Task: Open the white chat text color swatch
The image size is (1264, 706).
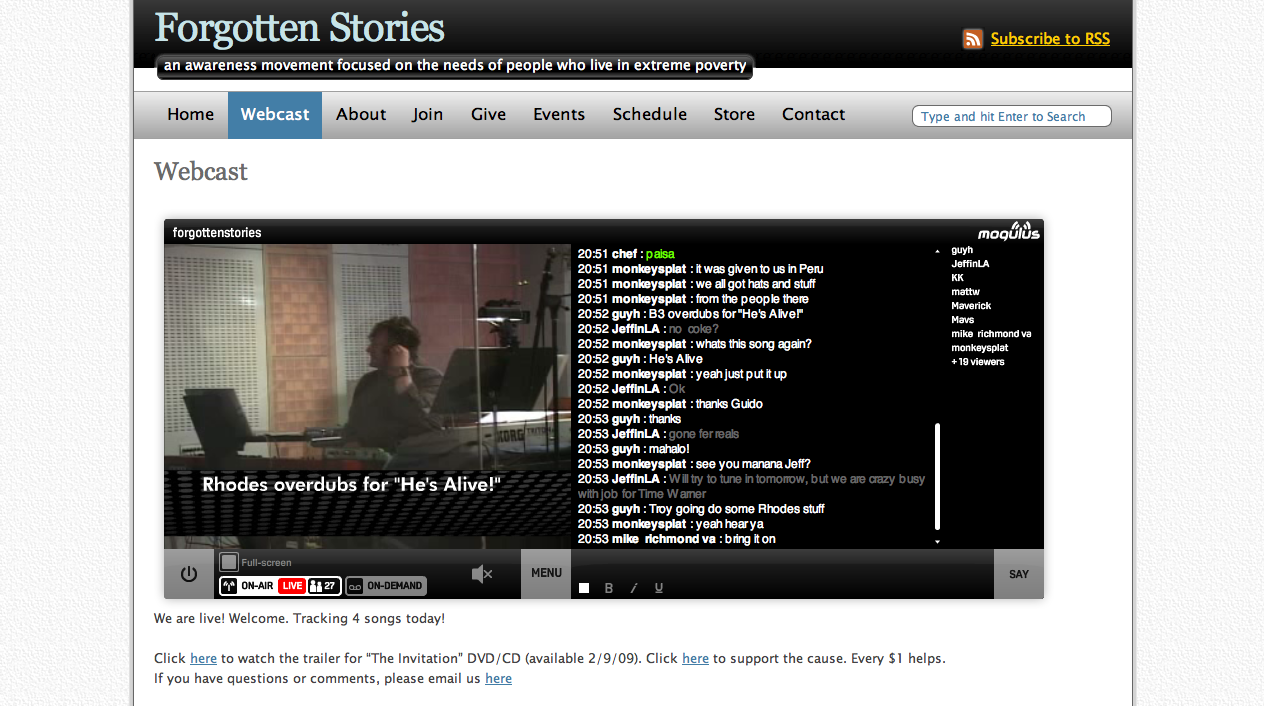Action: click(x=584, y=588)
